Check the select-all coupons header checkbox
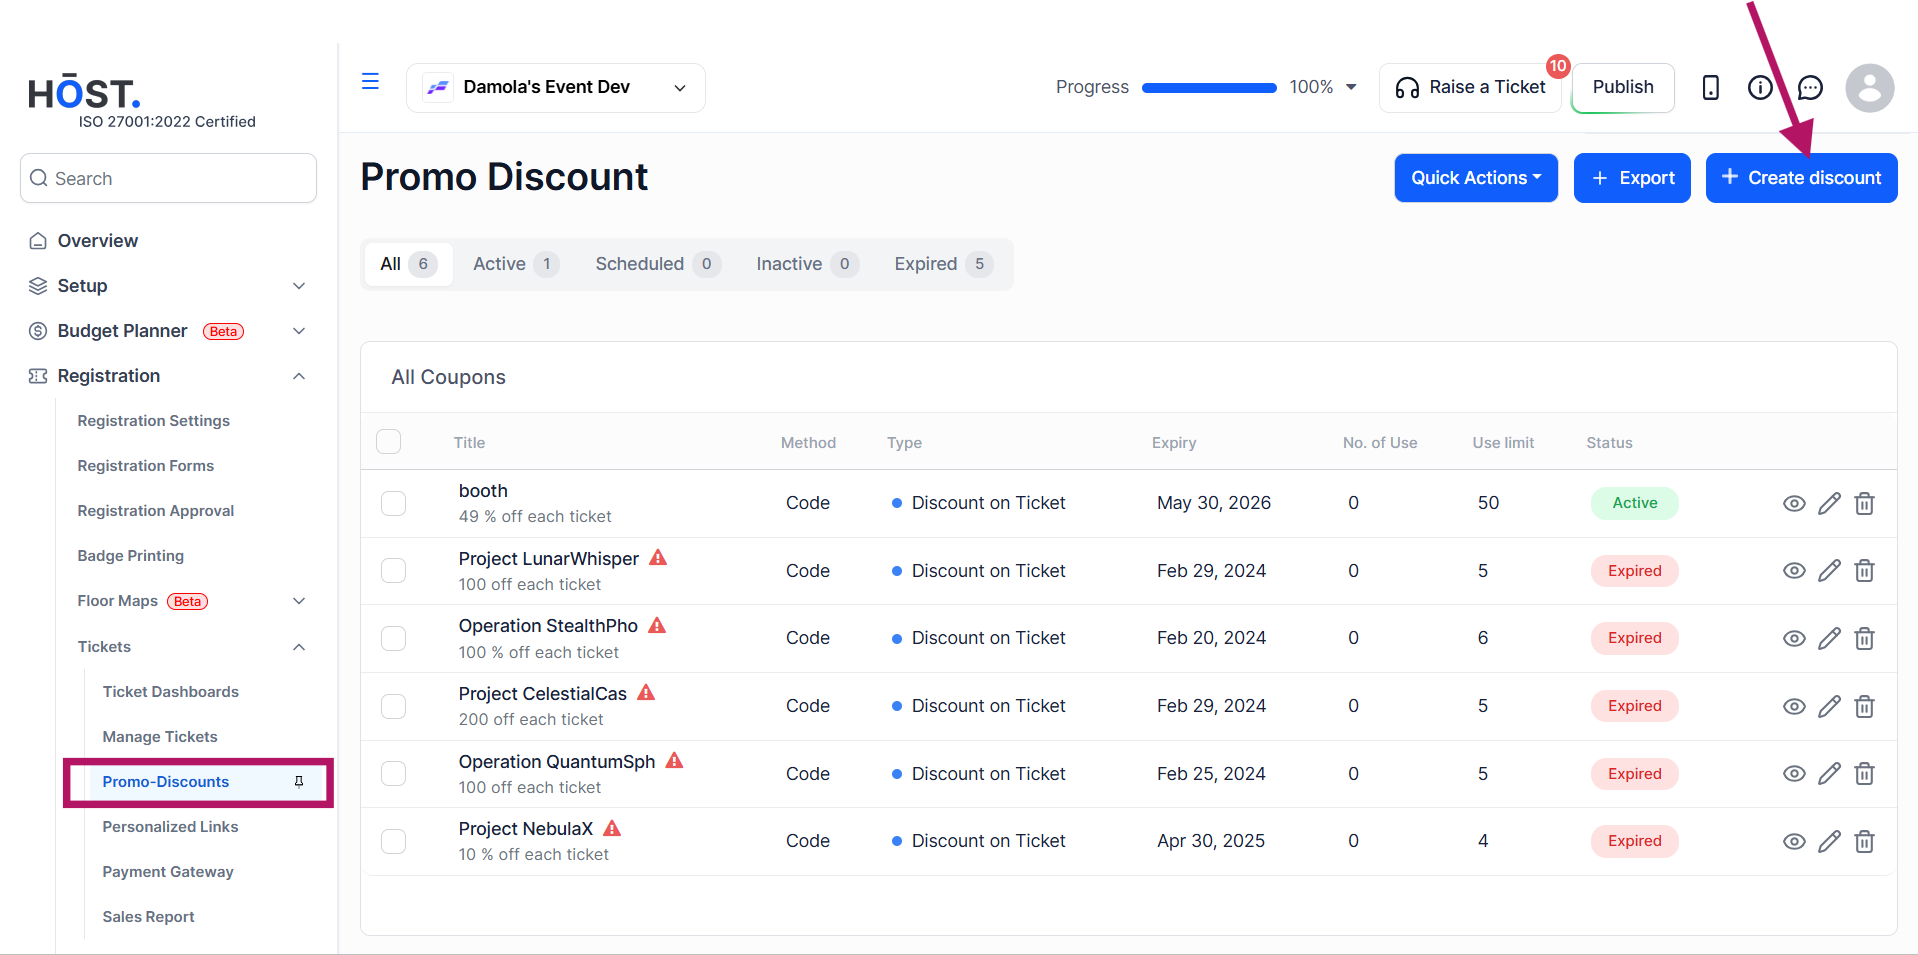Screen dimensions: 1918x955 [x=388, y=442]
